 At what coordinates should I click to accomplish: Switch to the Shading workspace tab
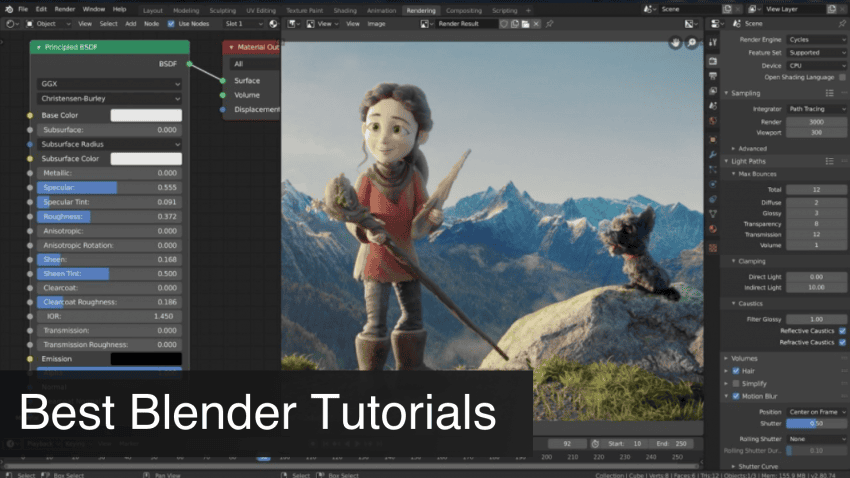345,10
